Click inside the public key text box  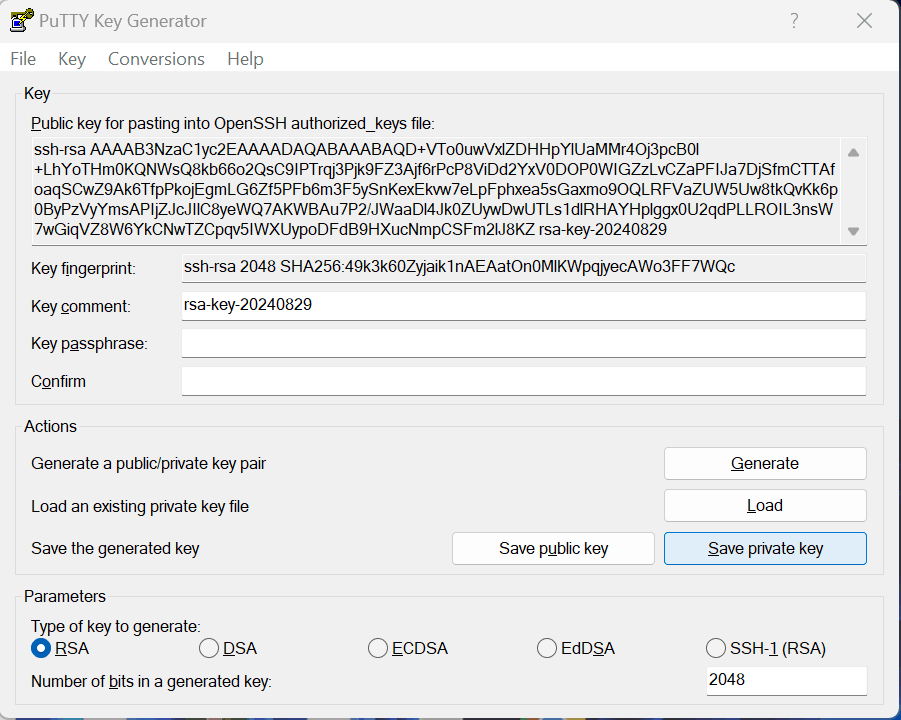[436, 190]
